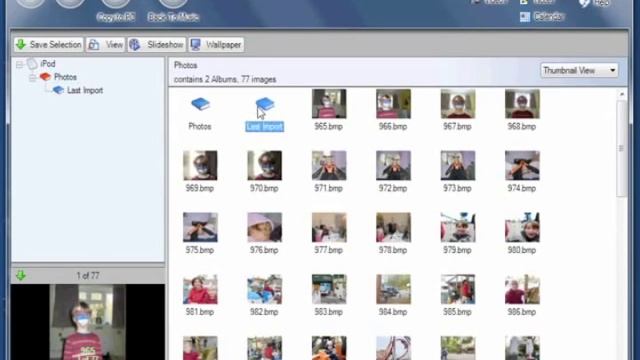Select thumbnail 973.bmp
The height and width of the screenshot is (360, 640).
(x=458, y=166)
